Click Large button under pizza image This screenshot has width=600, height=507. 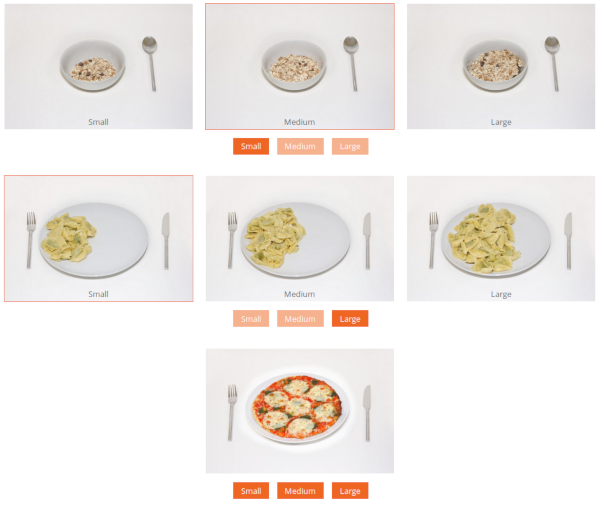click(x=350, y=491)
